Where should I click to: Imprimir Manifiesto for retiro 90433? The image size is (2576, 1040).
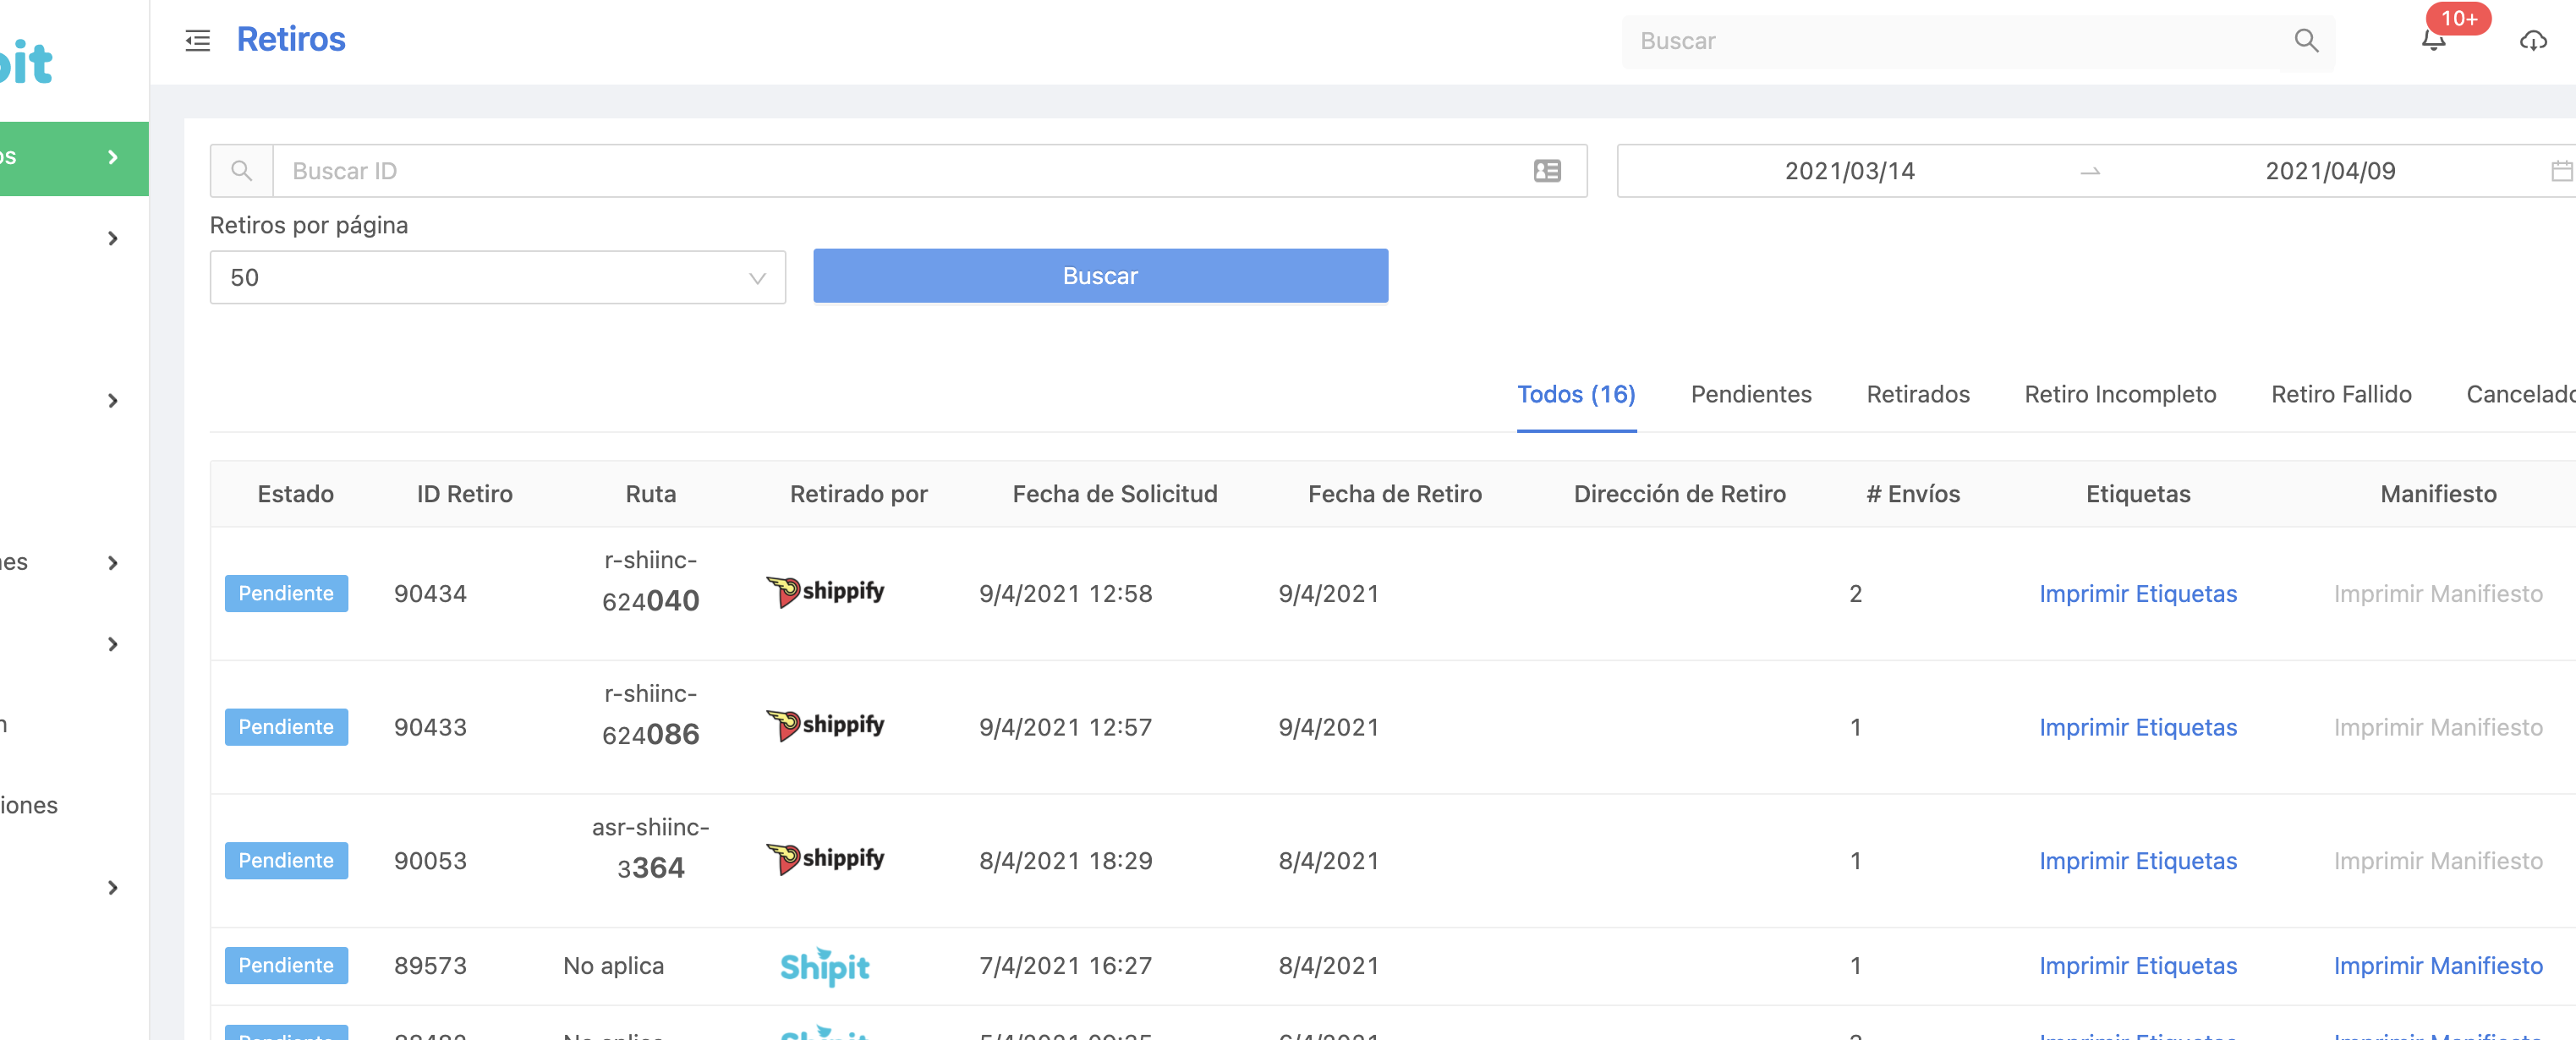[2438, 727]
